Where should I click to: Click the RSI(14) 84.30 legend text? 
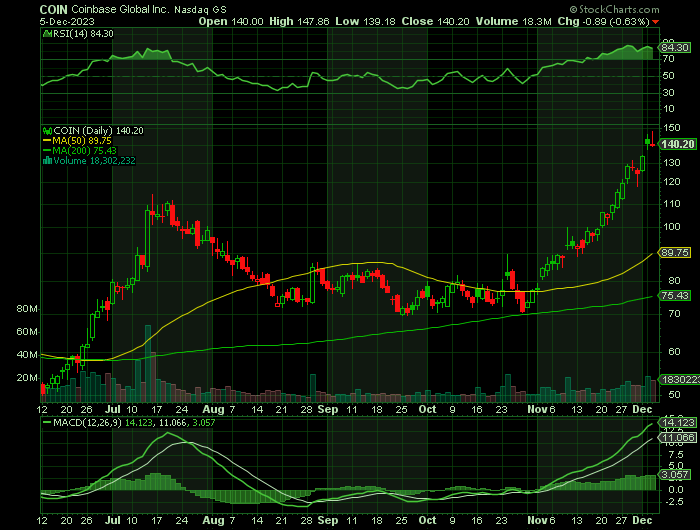click(83, 33)
